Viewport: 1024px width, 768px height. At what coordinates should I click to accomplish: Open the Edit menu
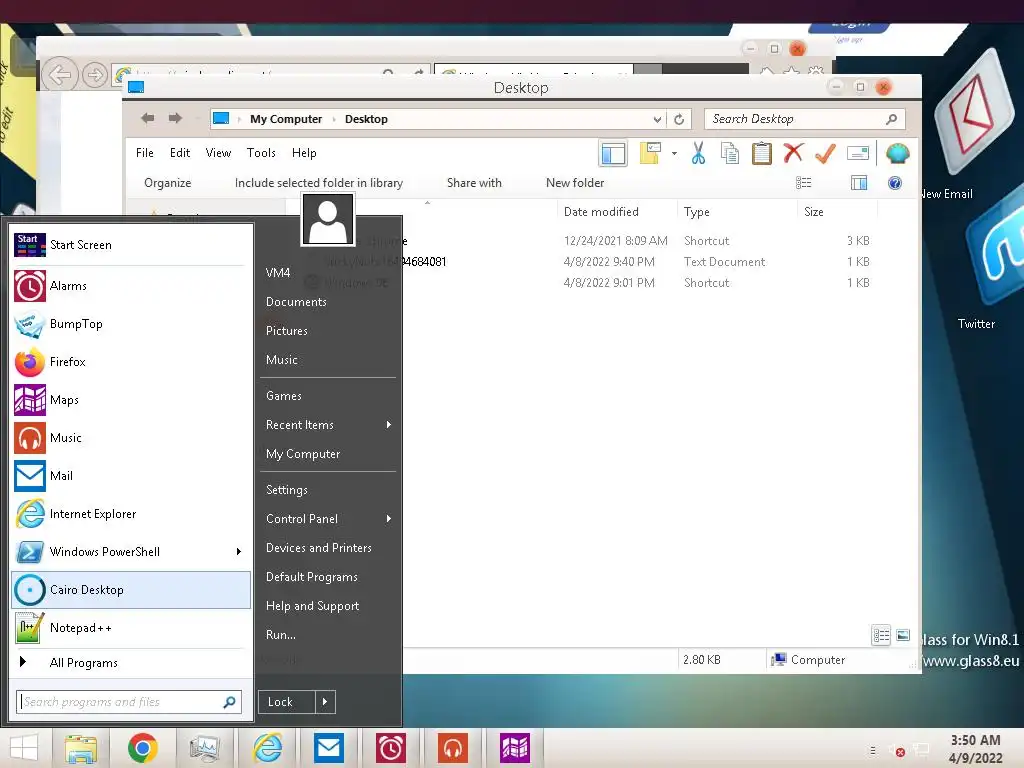(180, 153)
